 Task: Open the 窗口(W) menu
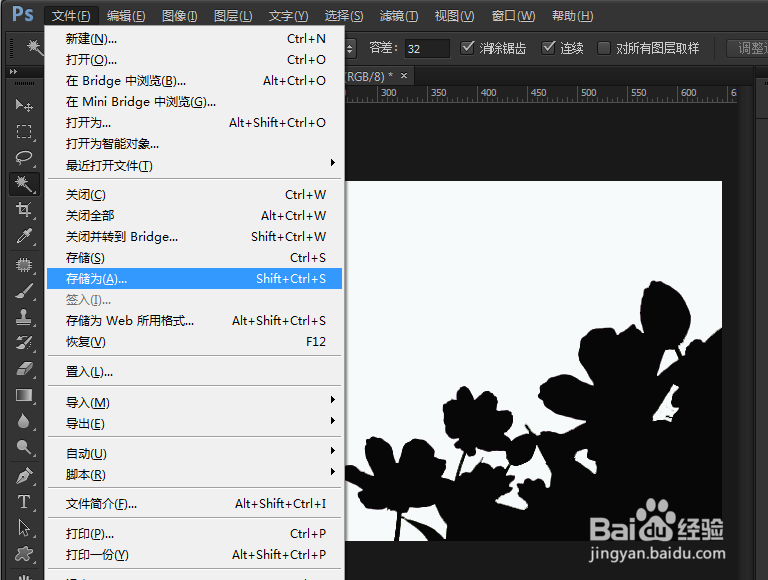tap(513, 16)
